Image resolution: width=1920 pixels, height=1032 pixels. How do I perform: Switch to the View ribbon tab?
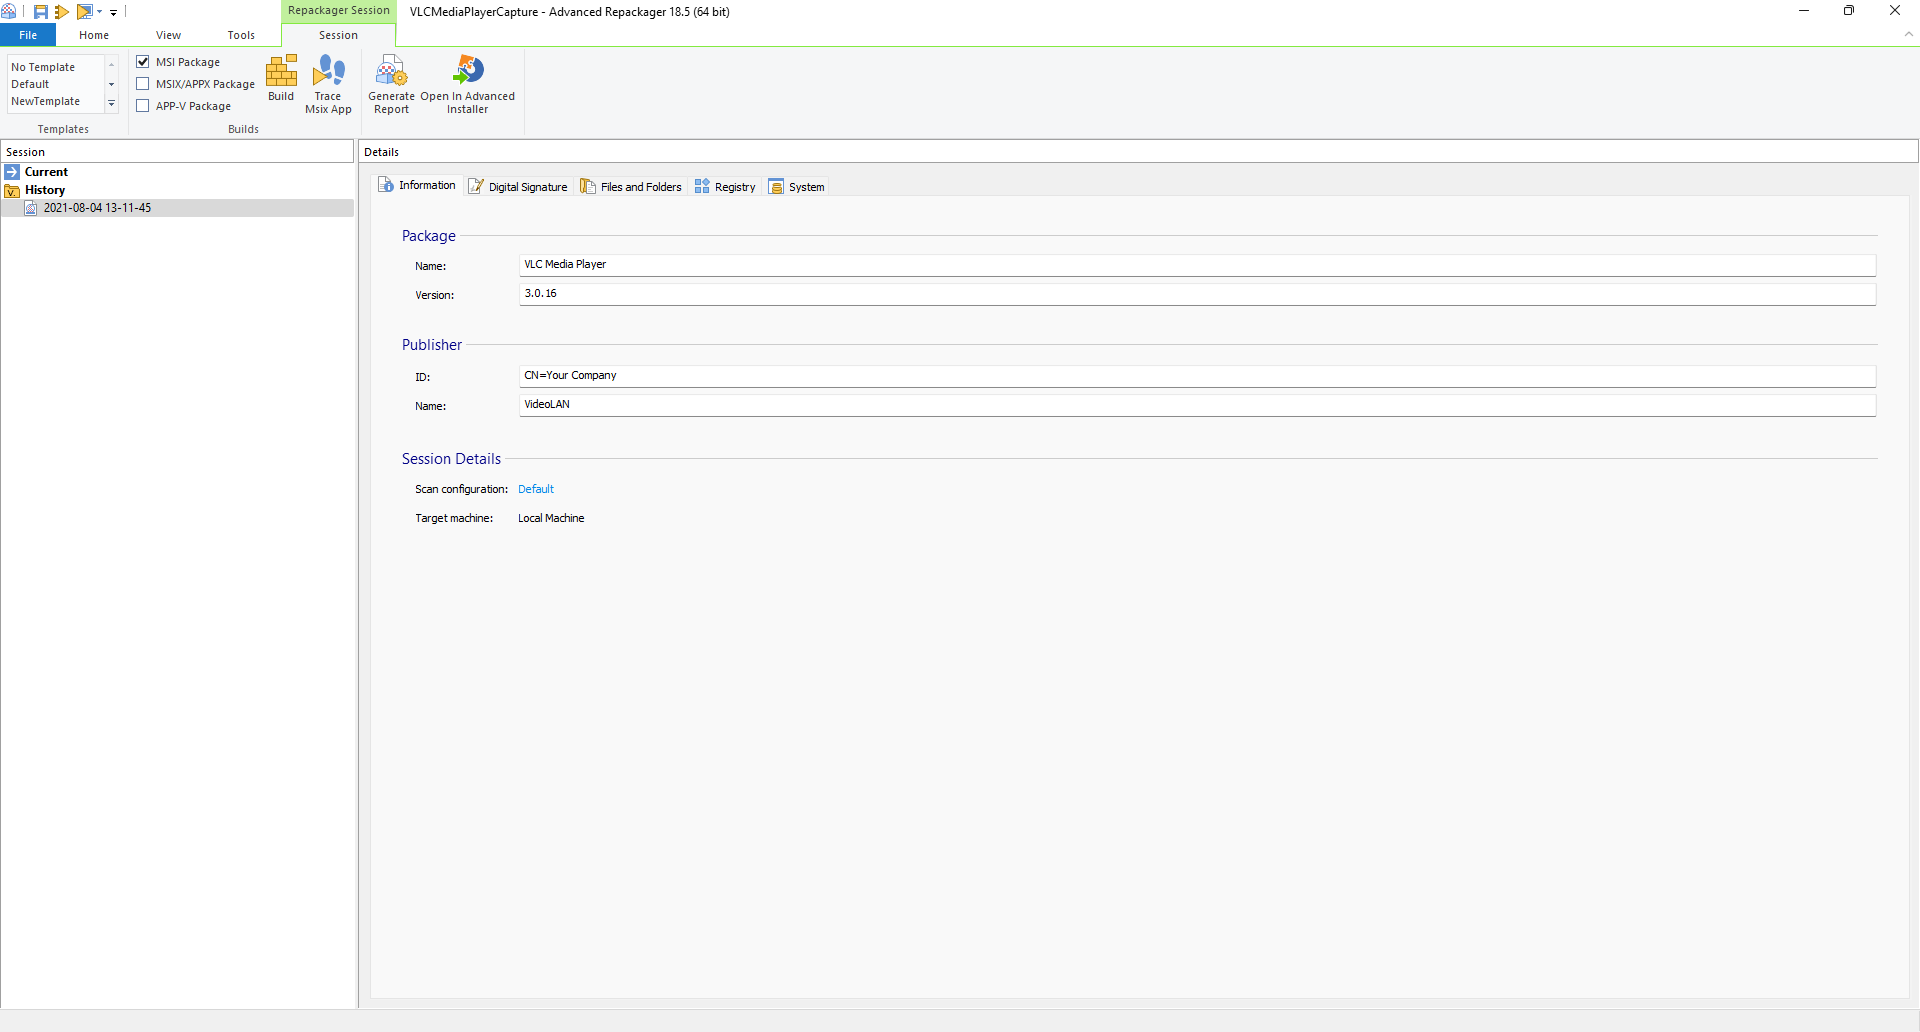(168, 35)
